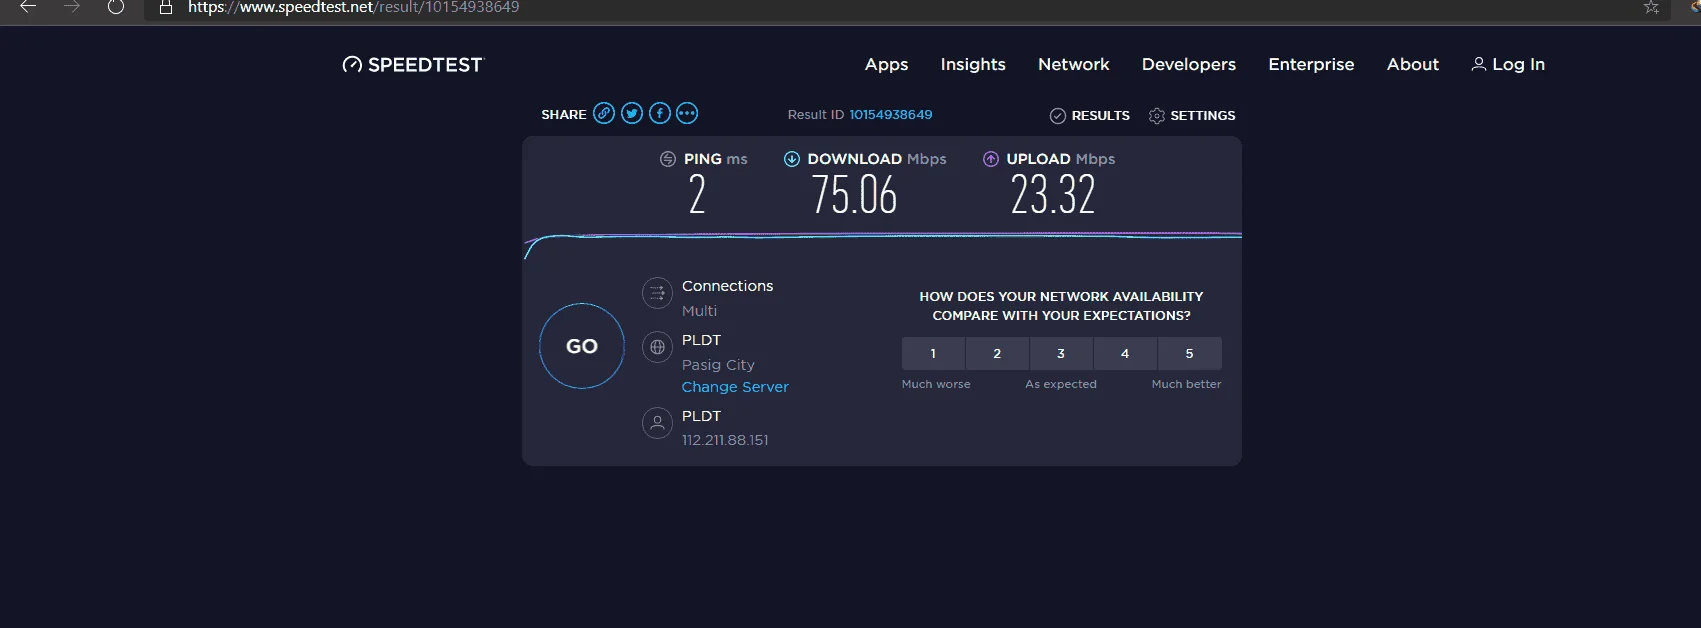
Task: Copy the result link via share link icon
Action: [604, 113]
